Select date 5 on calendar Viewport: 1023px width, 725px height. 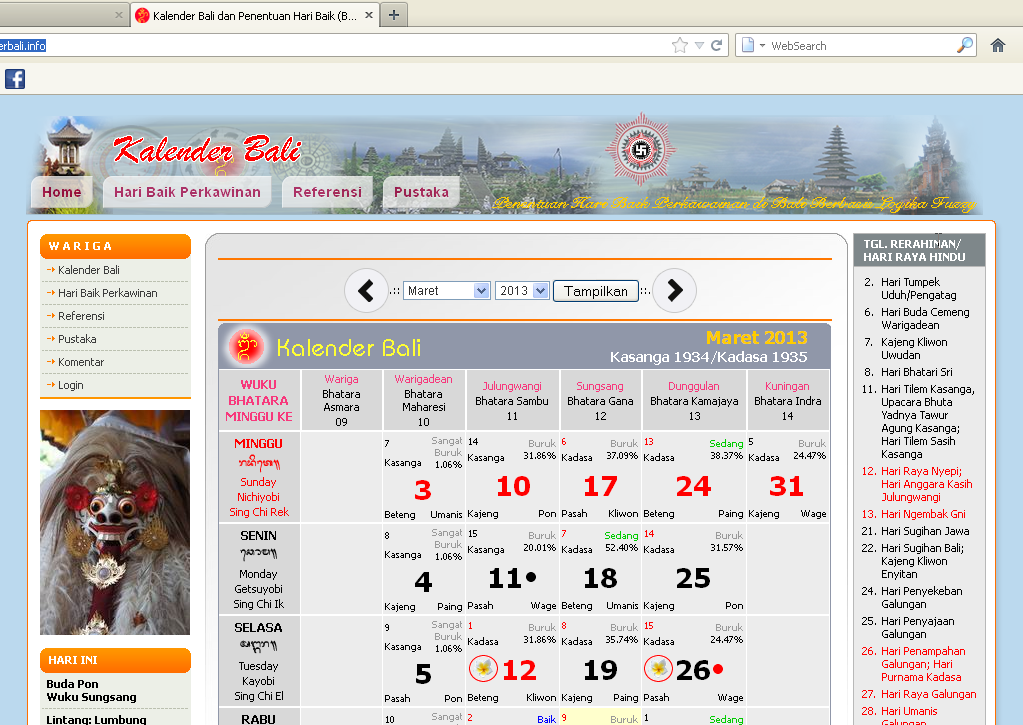click(423, 673)
